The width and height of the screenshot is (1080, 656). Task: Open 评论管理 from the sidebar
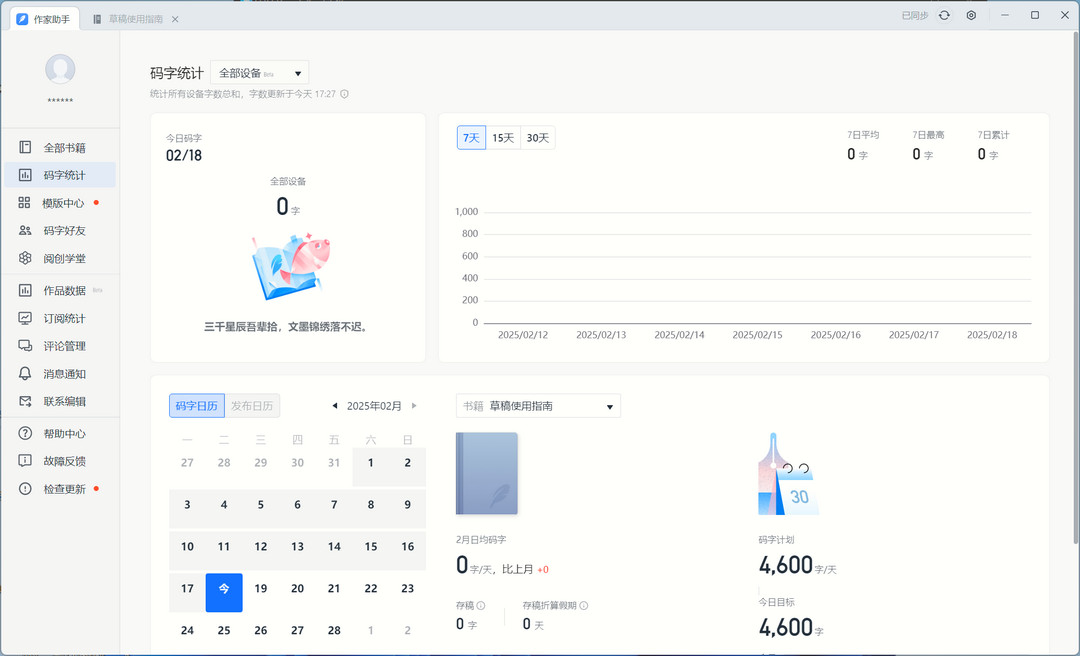[x=60, y=346]
